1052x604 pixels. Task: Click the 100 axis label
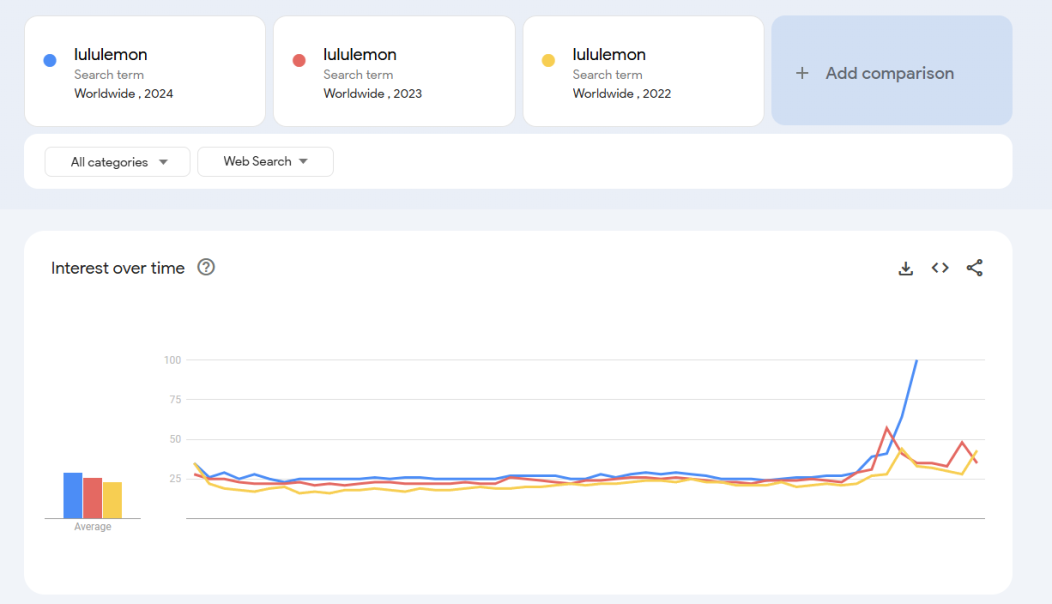172,360
